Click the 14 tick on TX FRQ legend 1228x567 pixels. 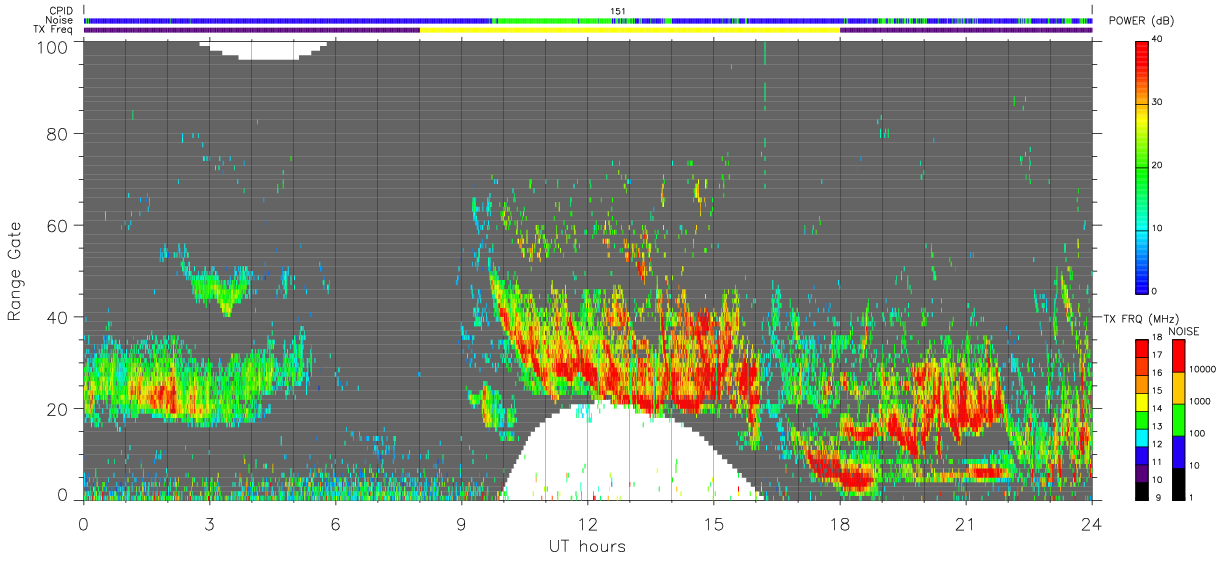(1157, 408)
